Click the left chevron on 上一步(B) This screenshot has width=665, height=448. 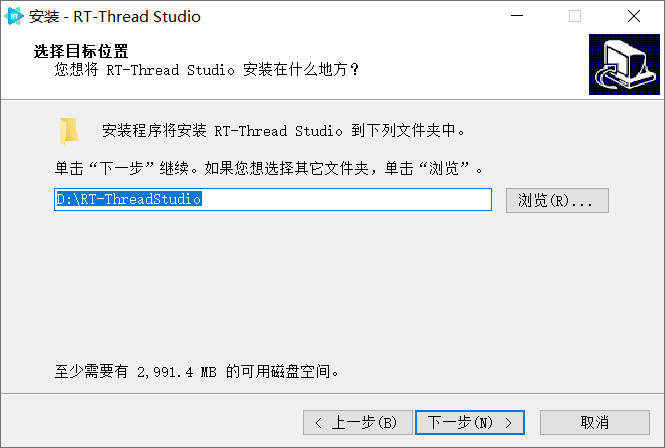pyautogui.click(x=319, y=423)
